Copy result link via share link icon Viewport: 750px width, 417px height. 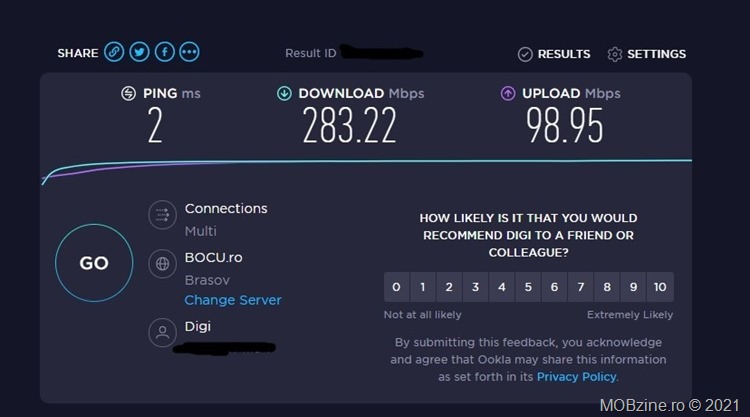tap(114, 52)
